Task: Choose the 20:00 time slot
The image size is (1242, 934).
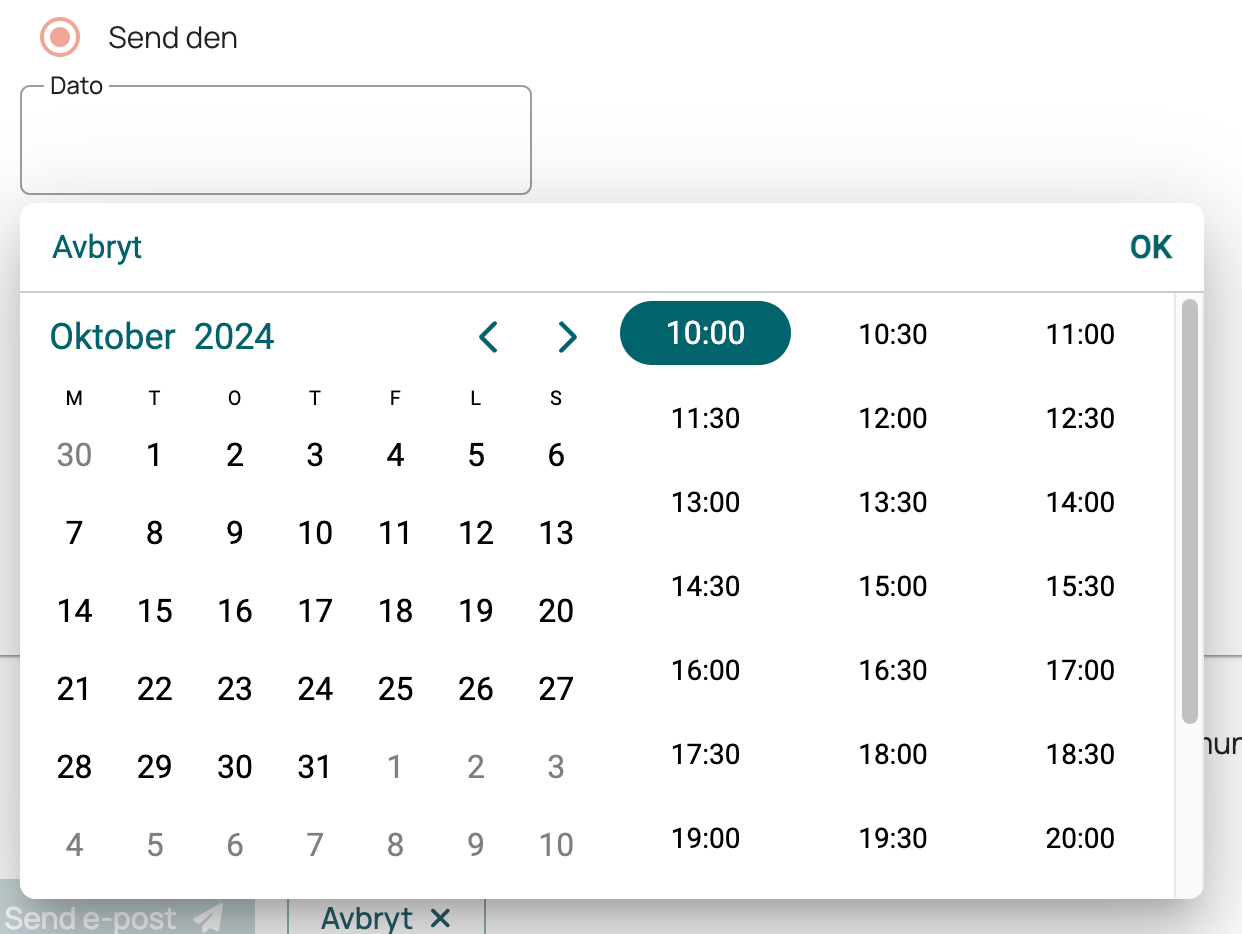Action: click(1080, 837)
